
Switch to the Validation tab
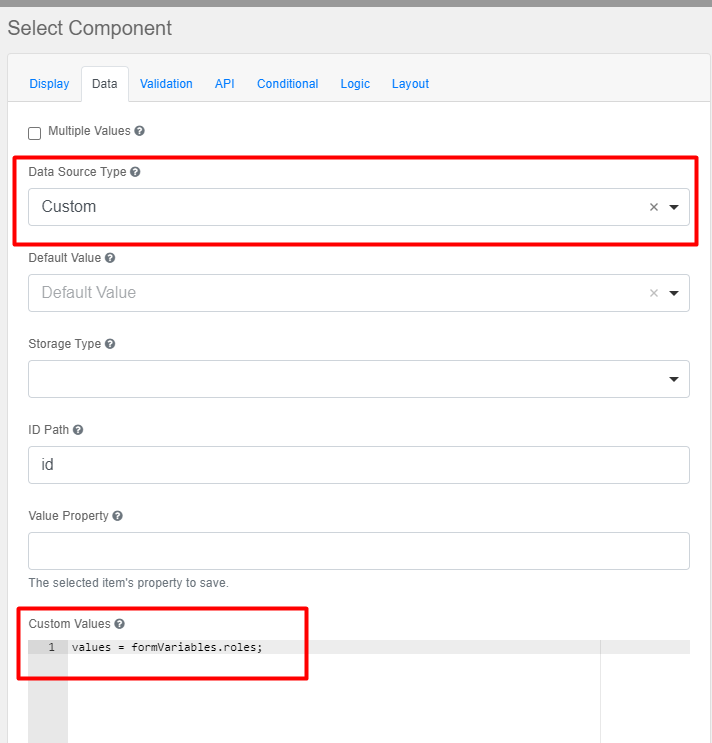[166, 84]
